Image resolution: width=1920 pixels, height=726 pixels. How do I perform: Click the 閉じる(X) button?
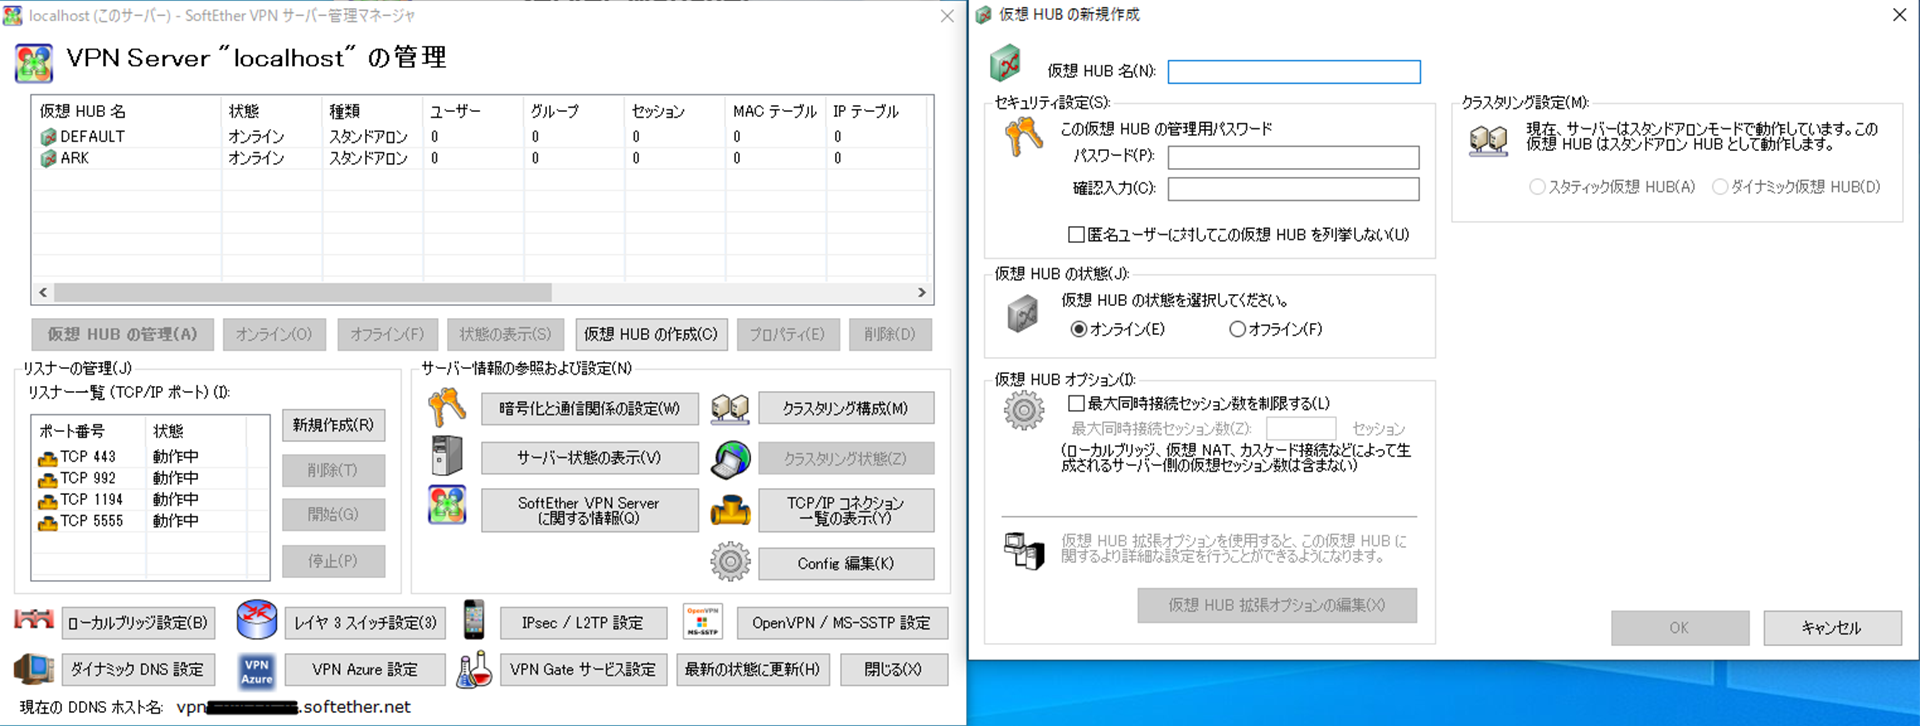click(894, 669)
